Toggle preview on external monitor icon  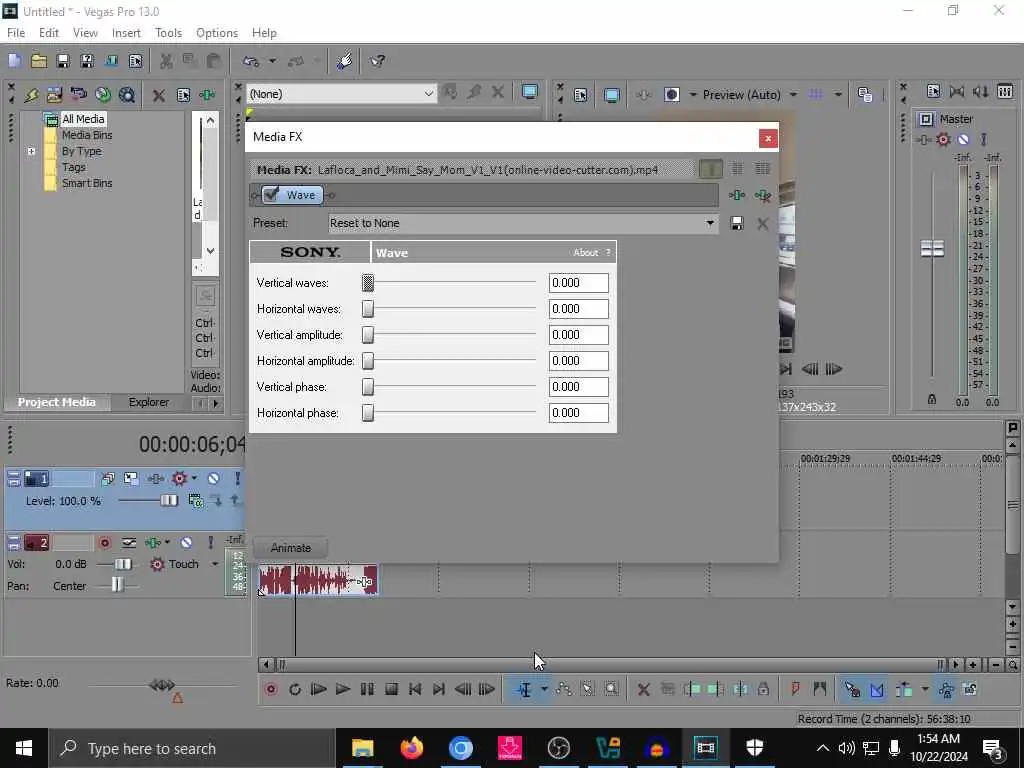point(611,95)
